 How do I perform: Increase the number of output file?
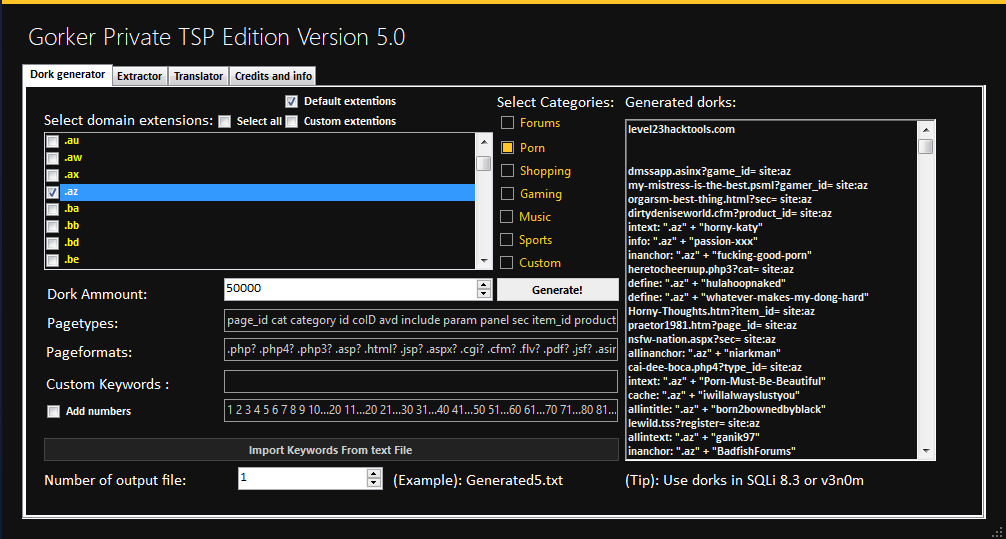tap(374, 474)
